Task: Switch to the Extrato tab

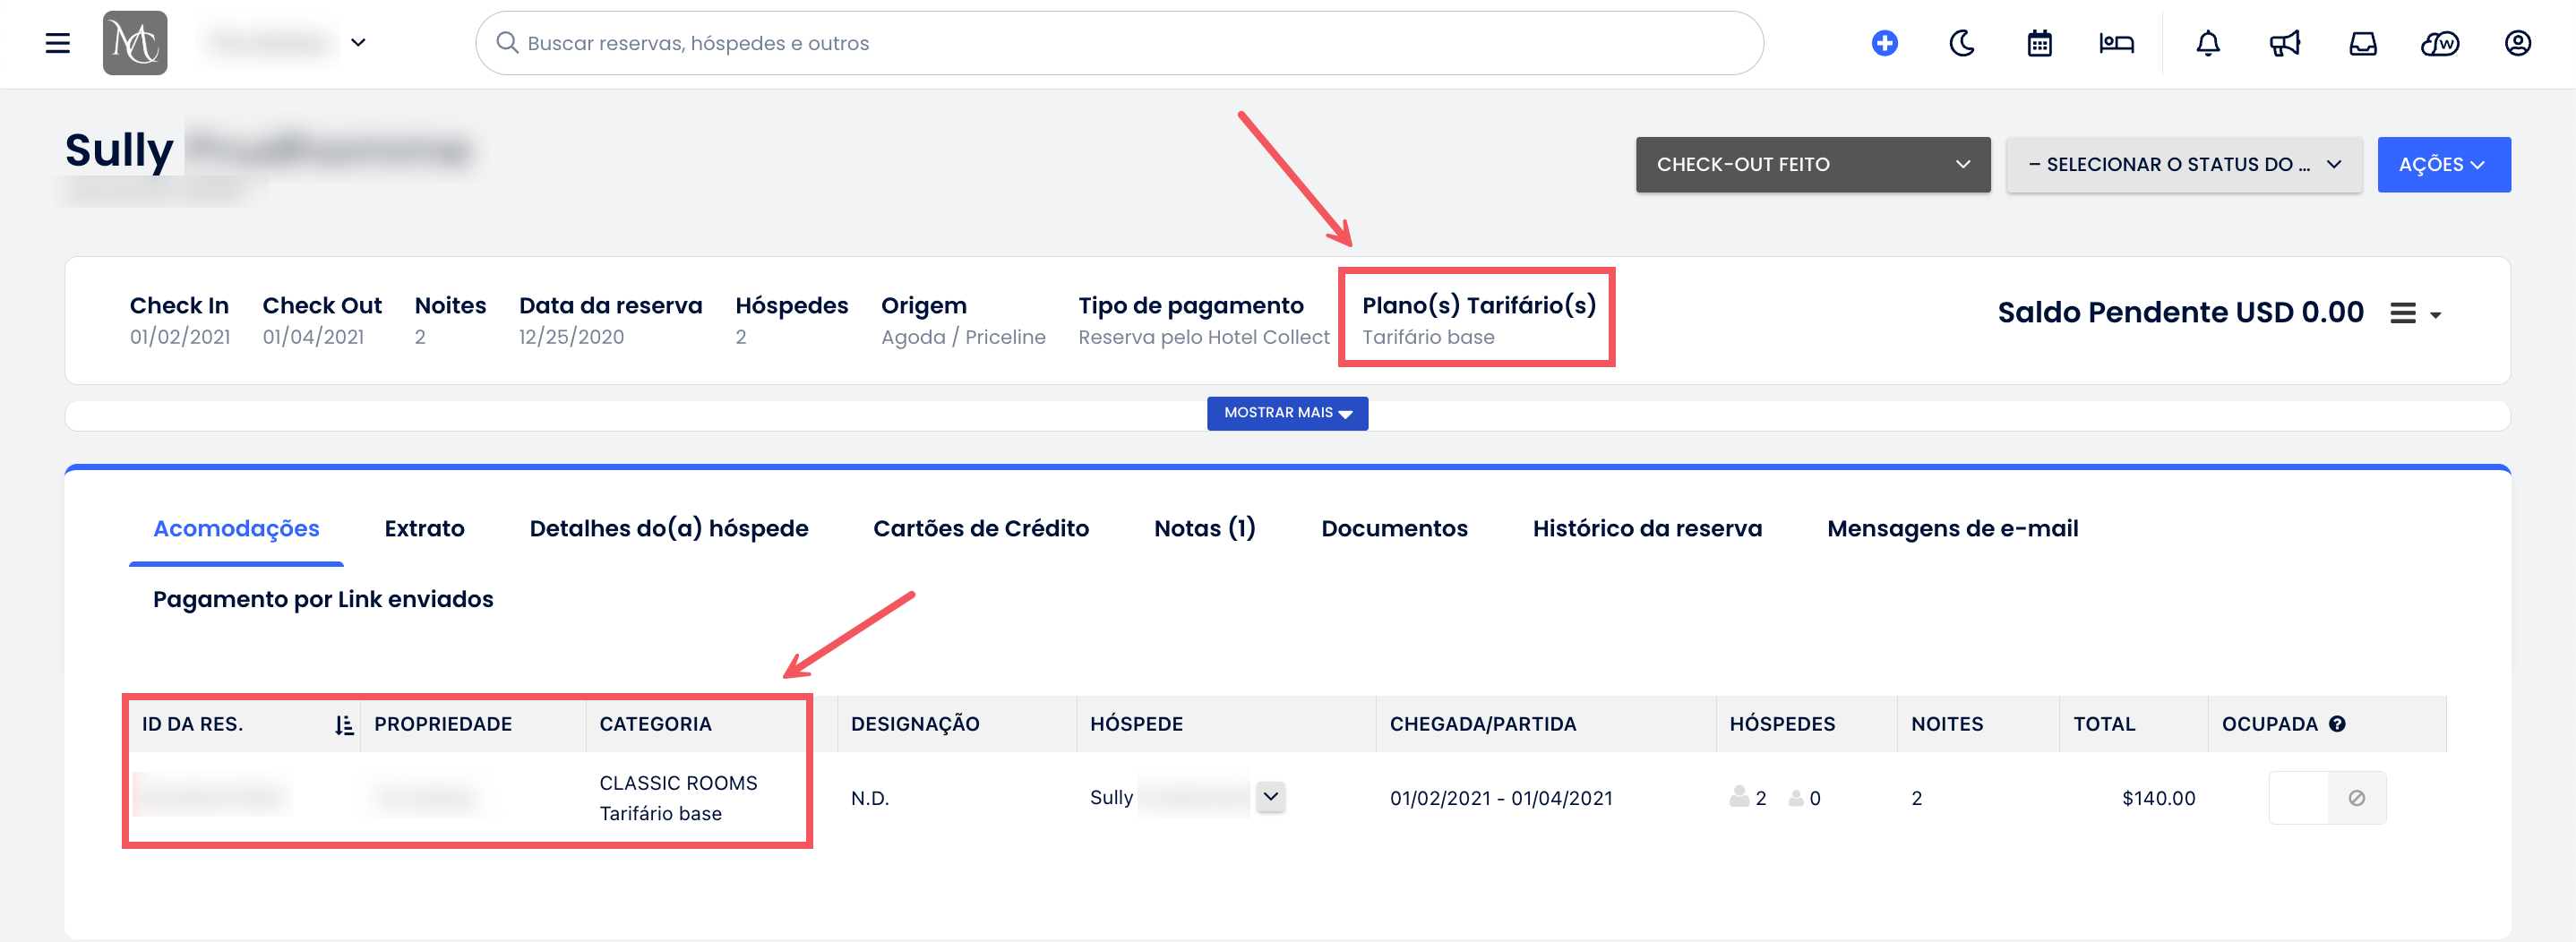Action: click(x=424, y=528)
